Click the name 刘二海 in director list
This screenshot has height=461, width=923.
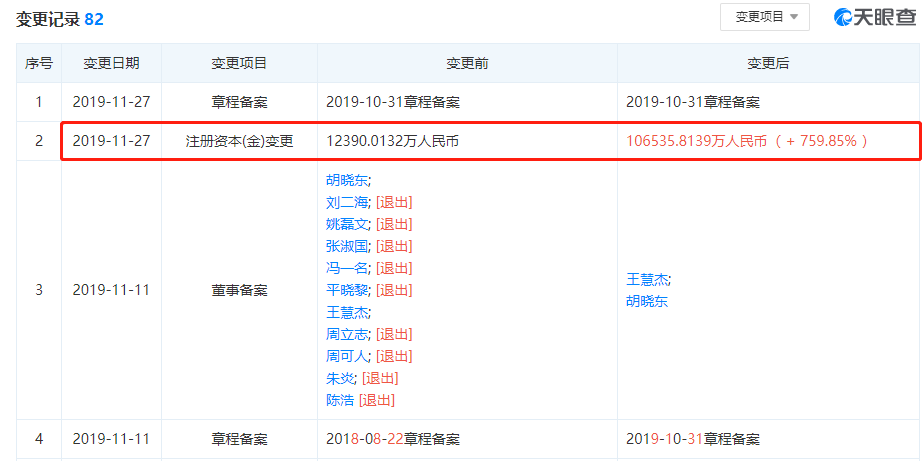(346, 202)
